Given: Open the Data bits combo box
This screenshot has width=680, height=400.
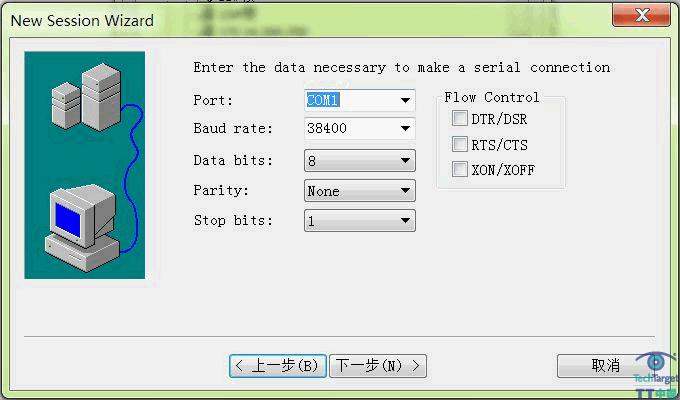Looking at the screenshot, I should [x=405, y=160].
